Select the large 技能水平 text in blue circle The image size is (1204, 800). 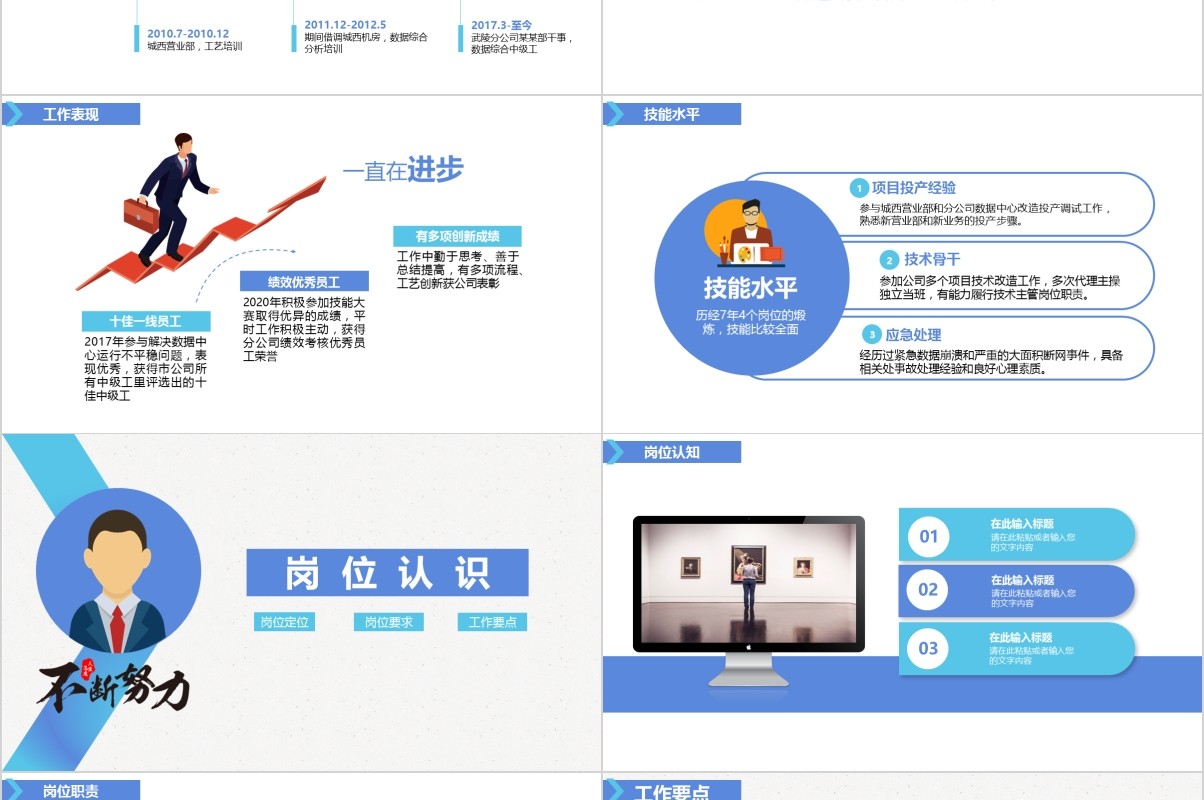[x=751, y=288]
